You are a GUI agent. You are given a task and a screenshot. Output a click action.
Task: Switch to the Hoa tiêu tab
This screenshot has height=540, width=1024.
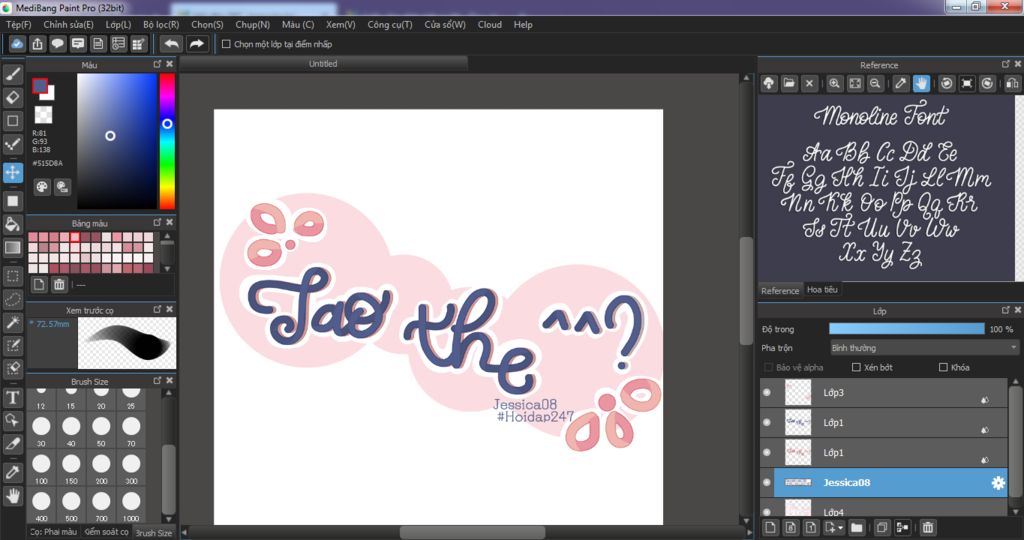[822, 289]
